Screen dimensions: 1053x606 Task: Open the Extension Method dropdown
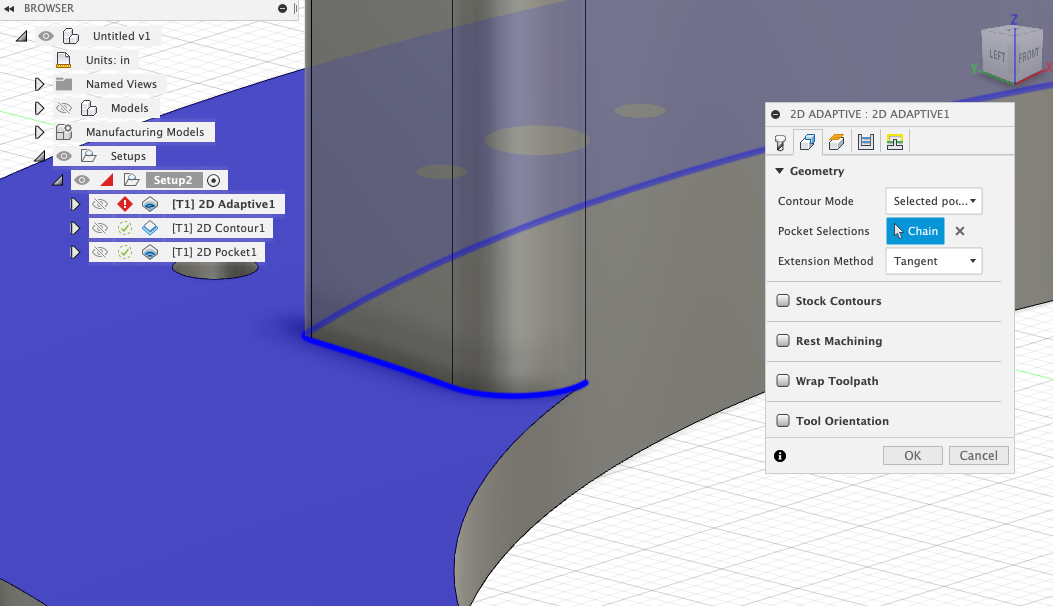pyautogui.click(x=933, y=261)
